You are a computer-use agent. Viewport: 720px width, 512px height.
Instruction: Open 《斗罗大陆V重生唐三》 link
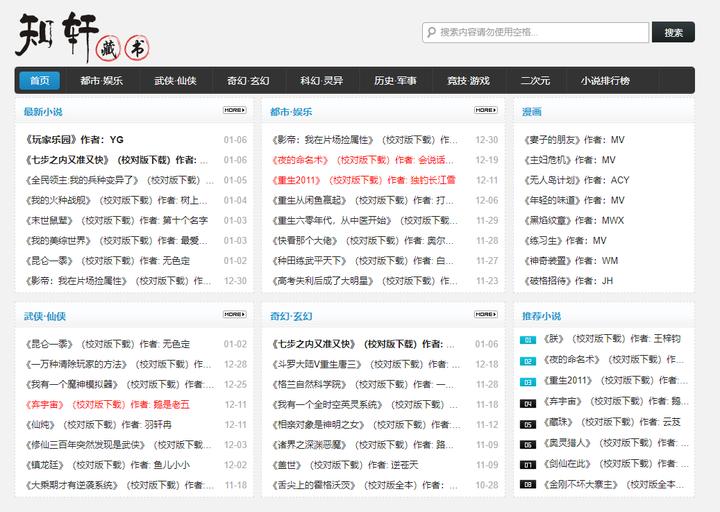(x=366, y=364)
